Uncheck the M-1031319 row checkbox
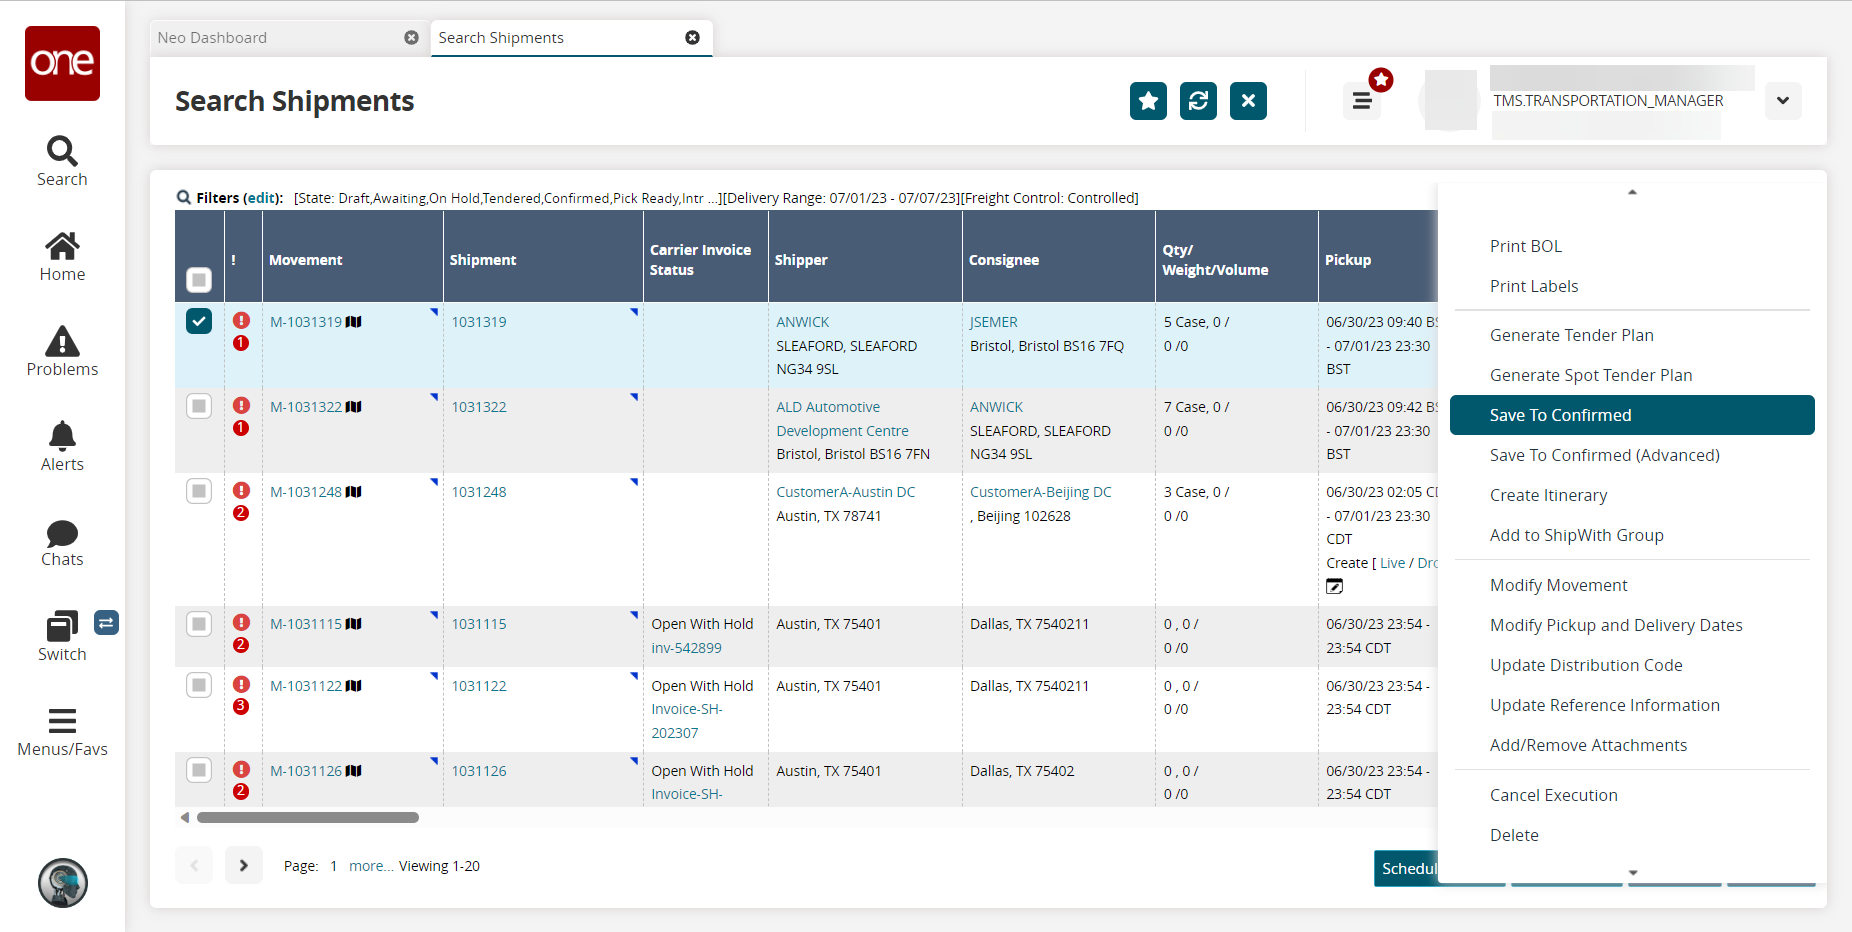1852x932 pixels. point(199,321)
